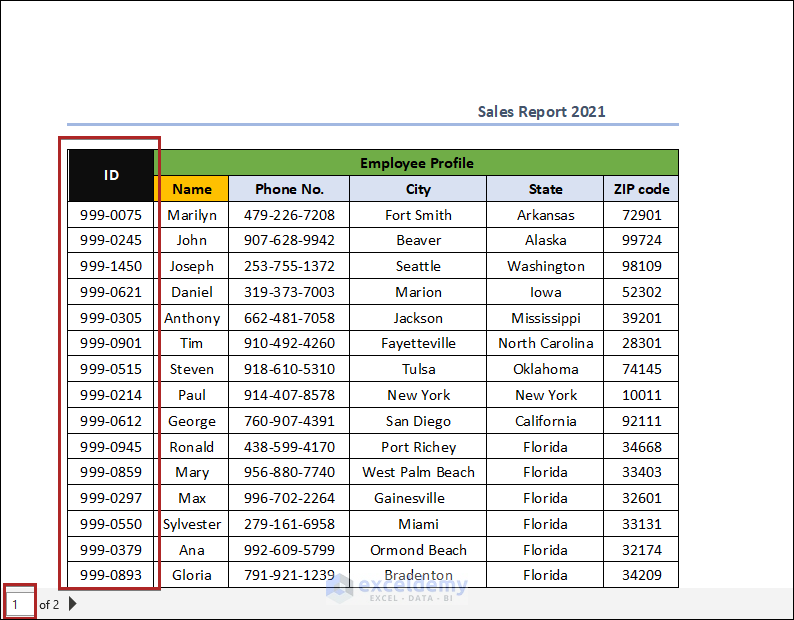Click ID cell 999-0612

(111, 420)
